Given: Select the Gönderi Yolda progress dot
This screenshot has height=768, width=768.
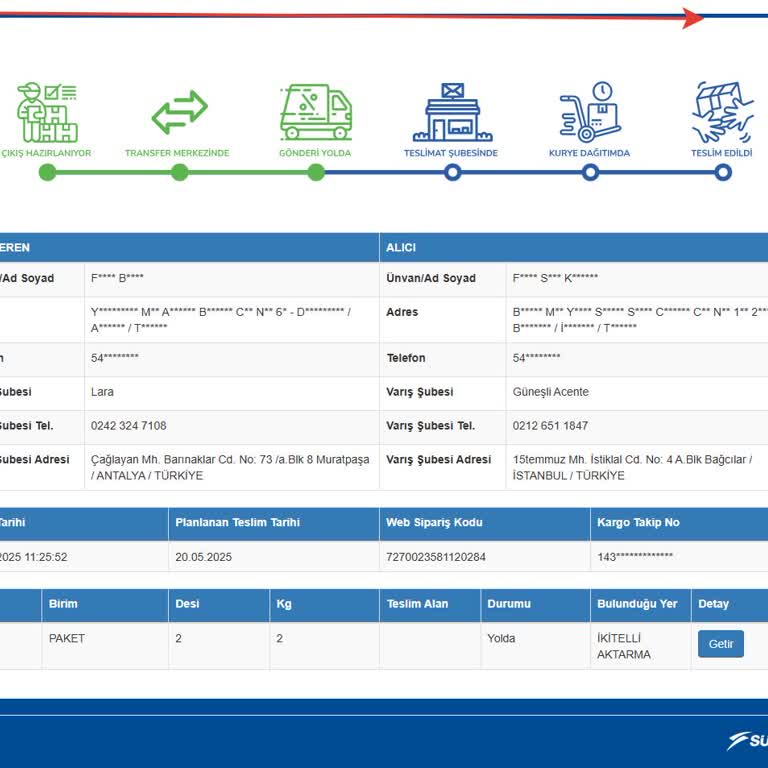Looking at the screenshot, I should tap(316, 172).
